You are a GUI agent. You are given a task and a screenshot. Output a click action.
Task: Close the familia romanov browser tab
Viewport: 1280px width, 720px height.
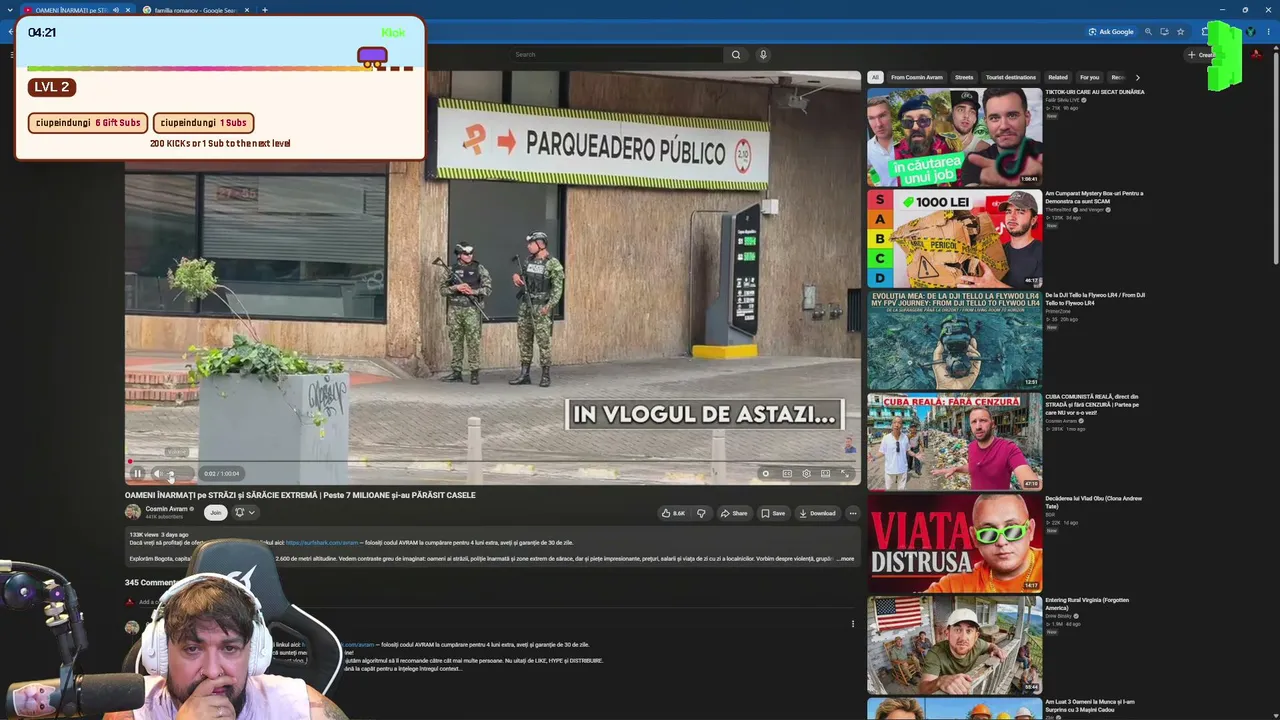[247, 10]
